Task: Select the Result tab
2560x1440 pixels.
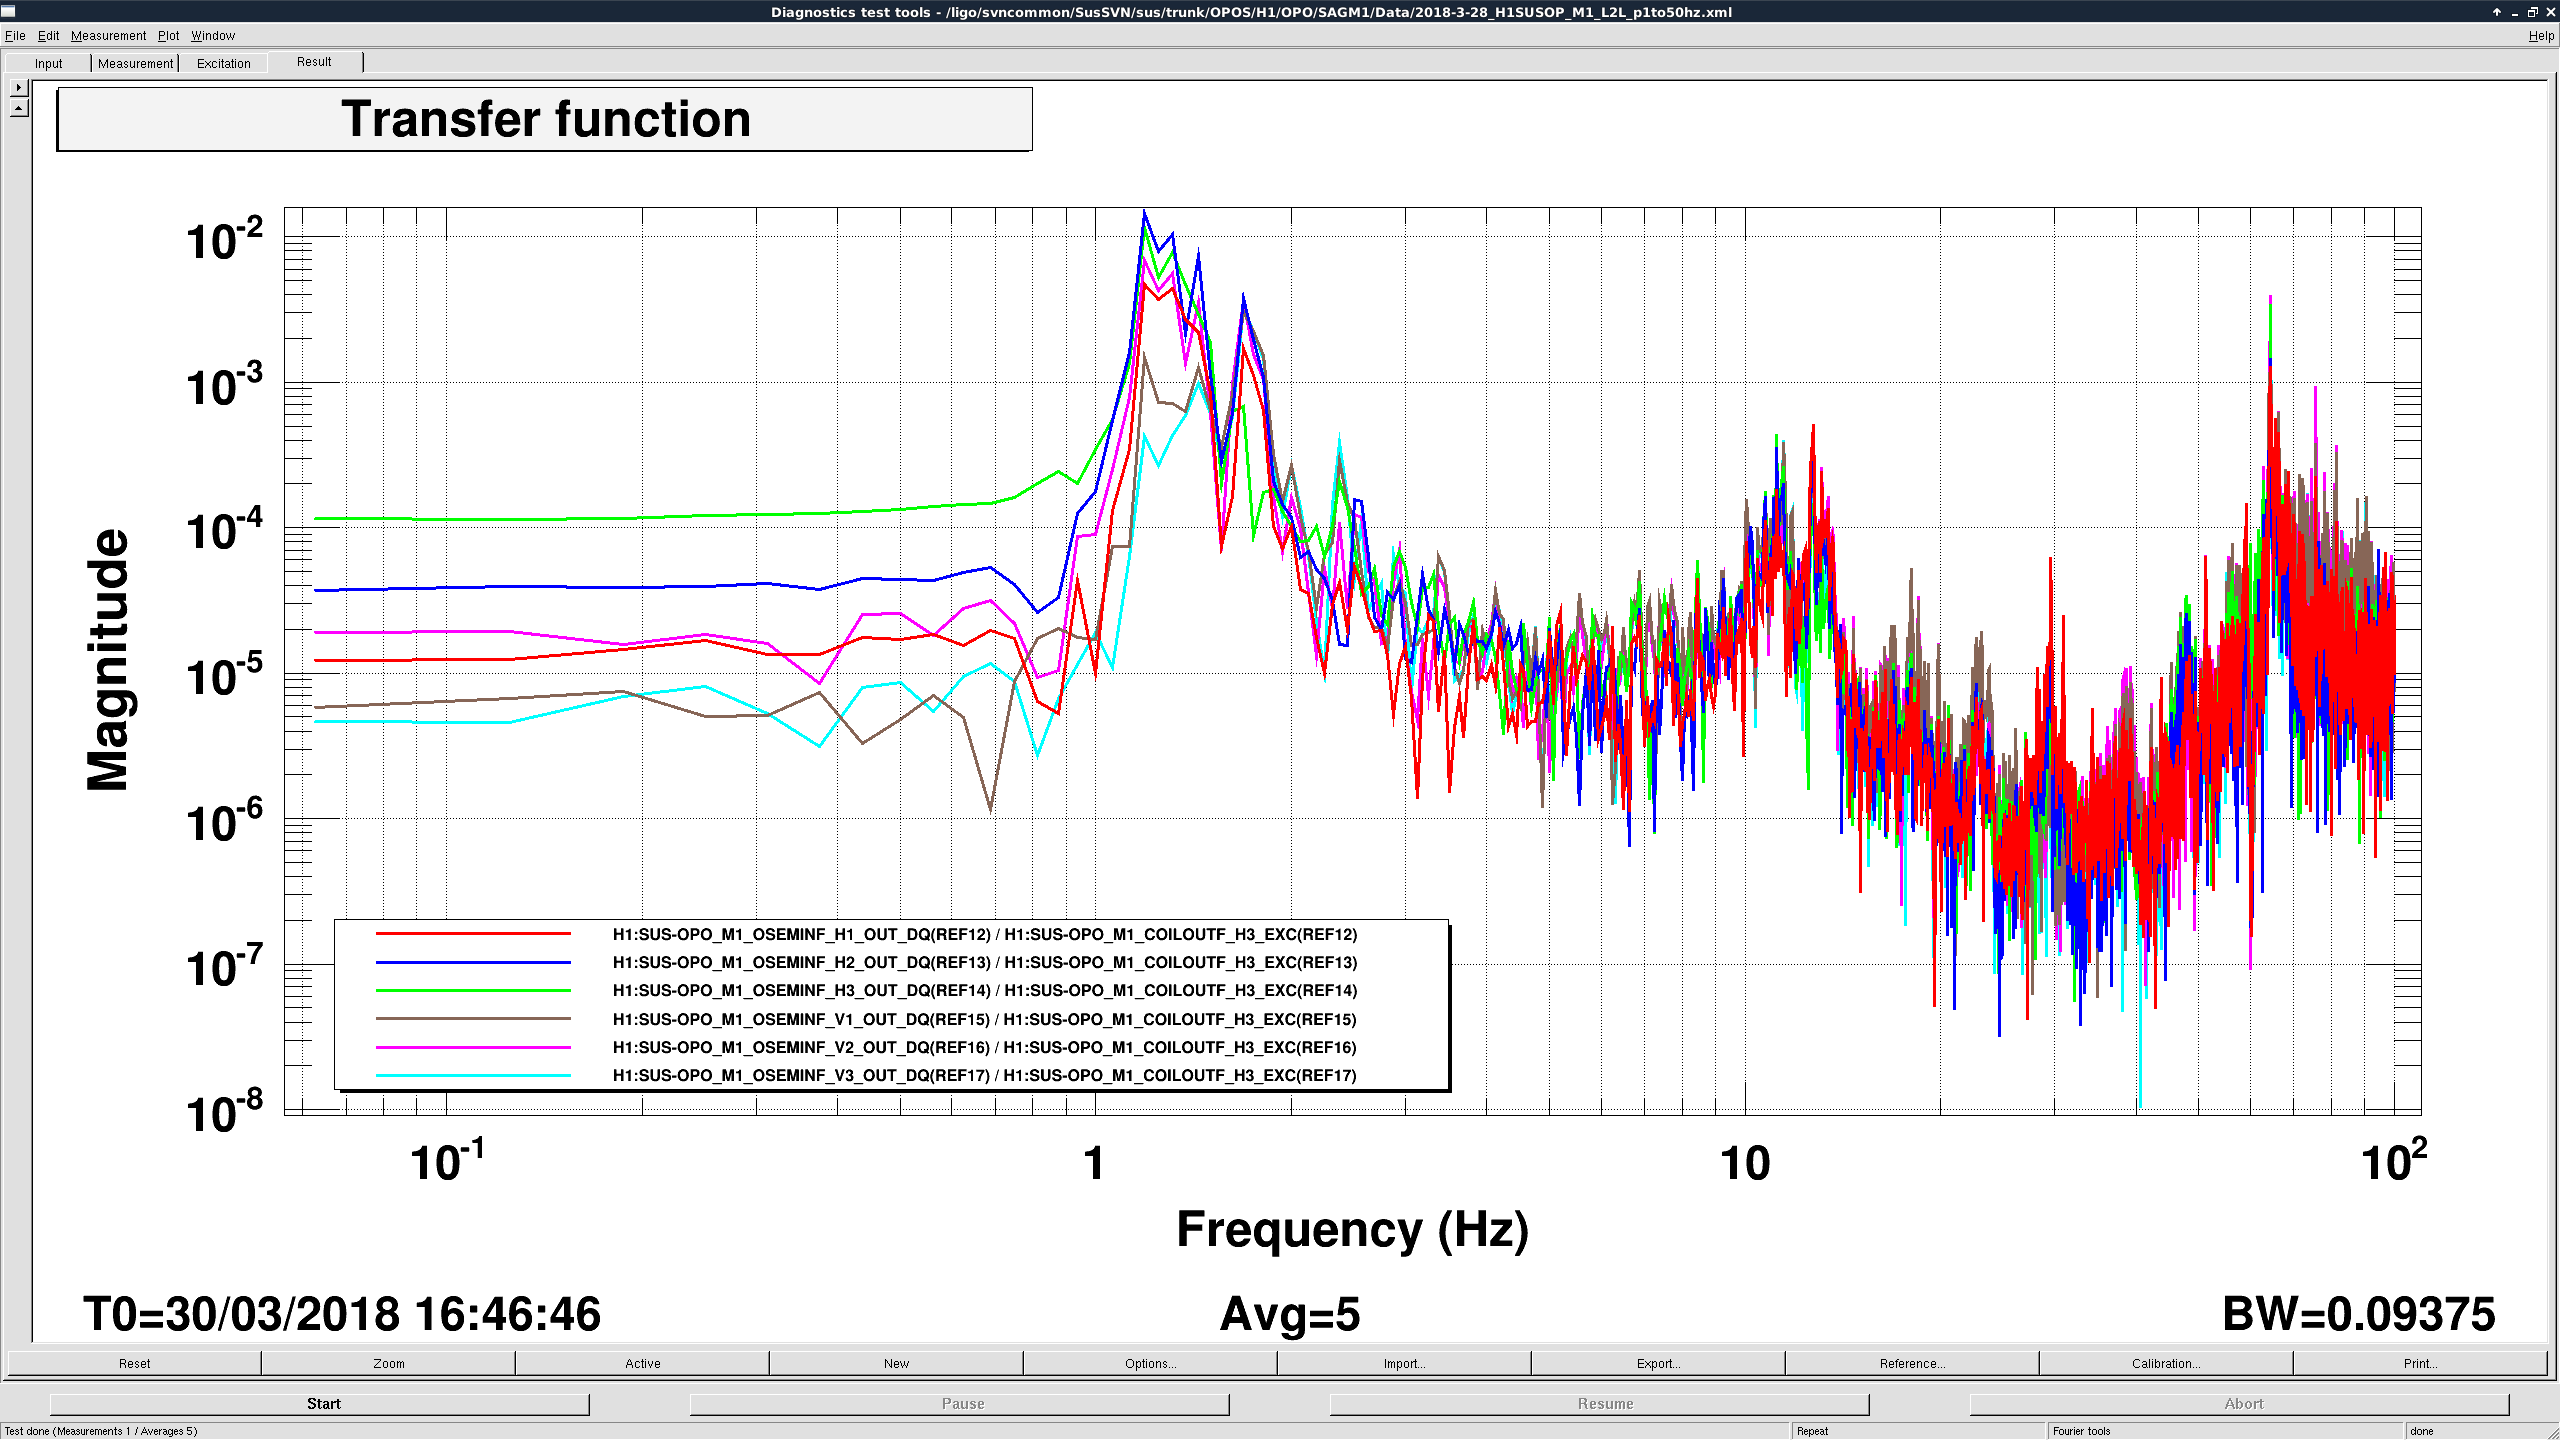Action: click(314, 61)
